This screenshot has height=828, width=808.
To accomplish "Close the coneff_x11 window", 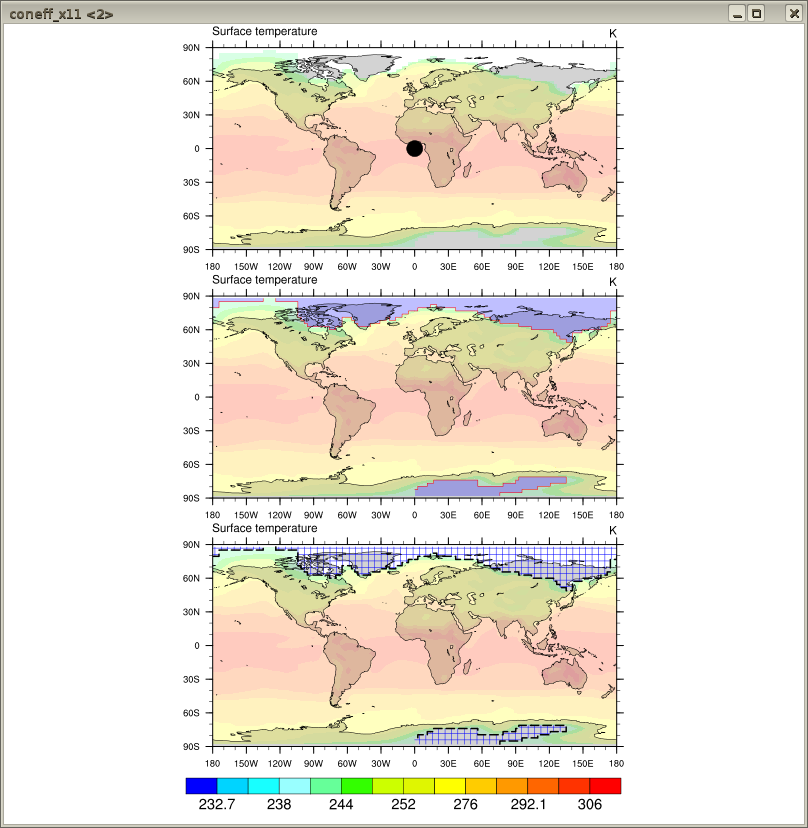I will pos(793,14).
